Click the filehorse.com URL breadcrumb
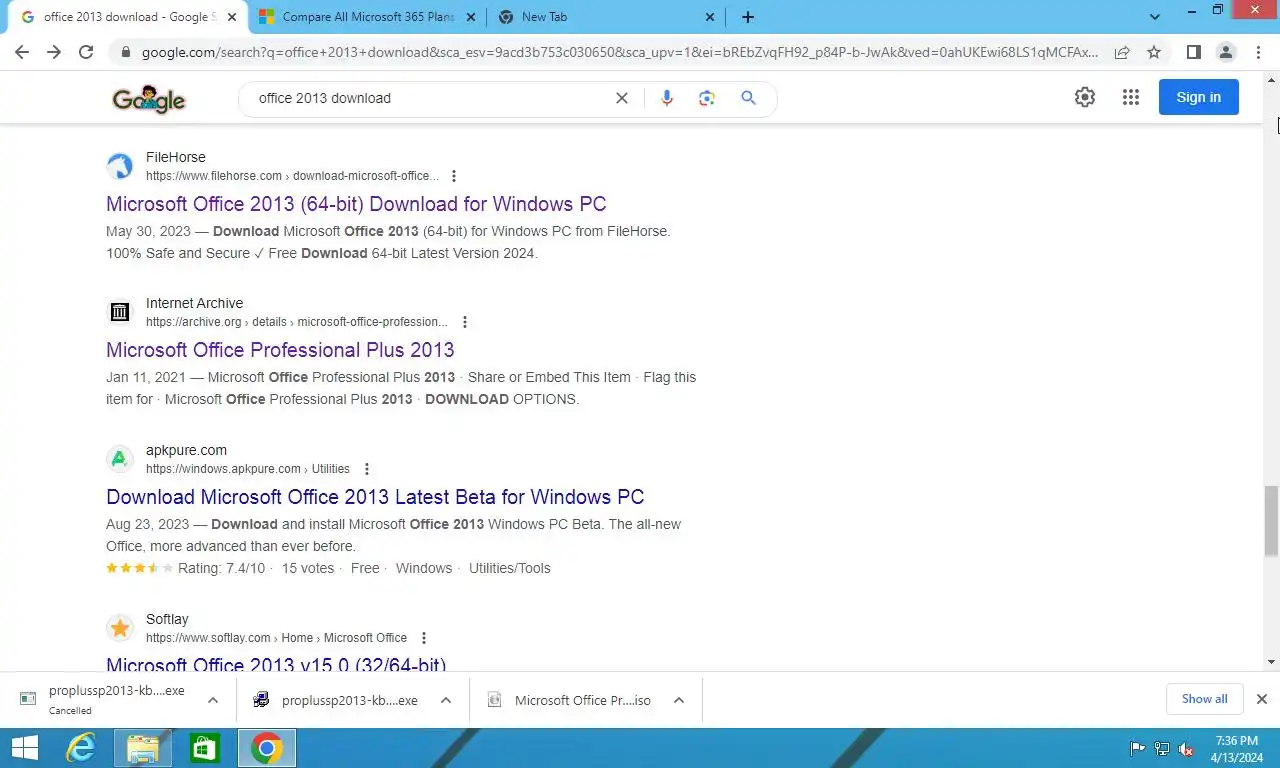This screenshot has height=768, width=1280. click(x=292, y=176)
